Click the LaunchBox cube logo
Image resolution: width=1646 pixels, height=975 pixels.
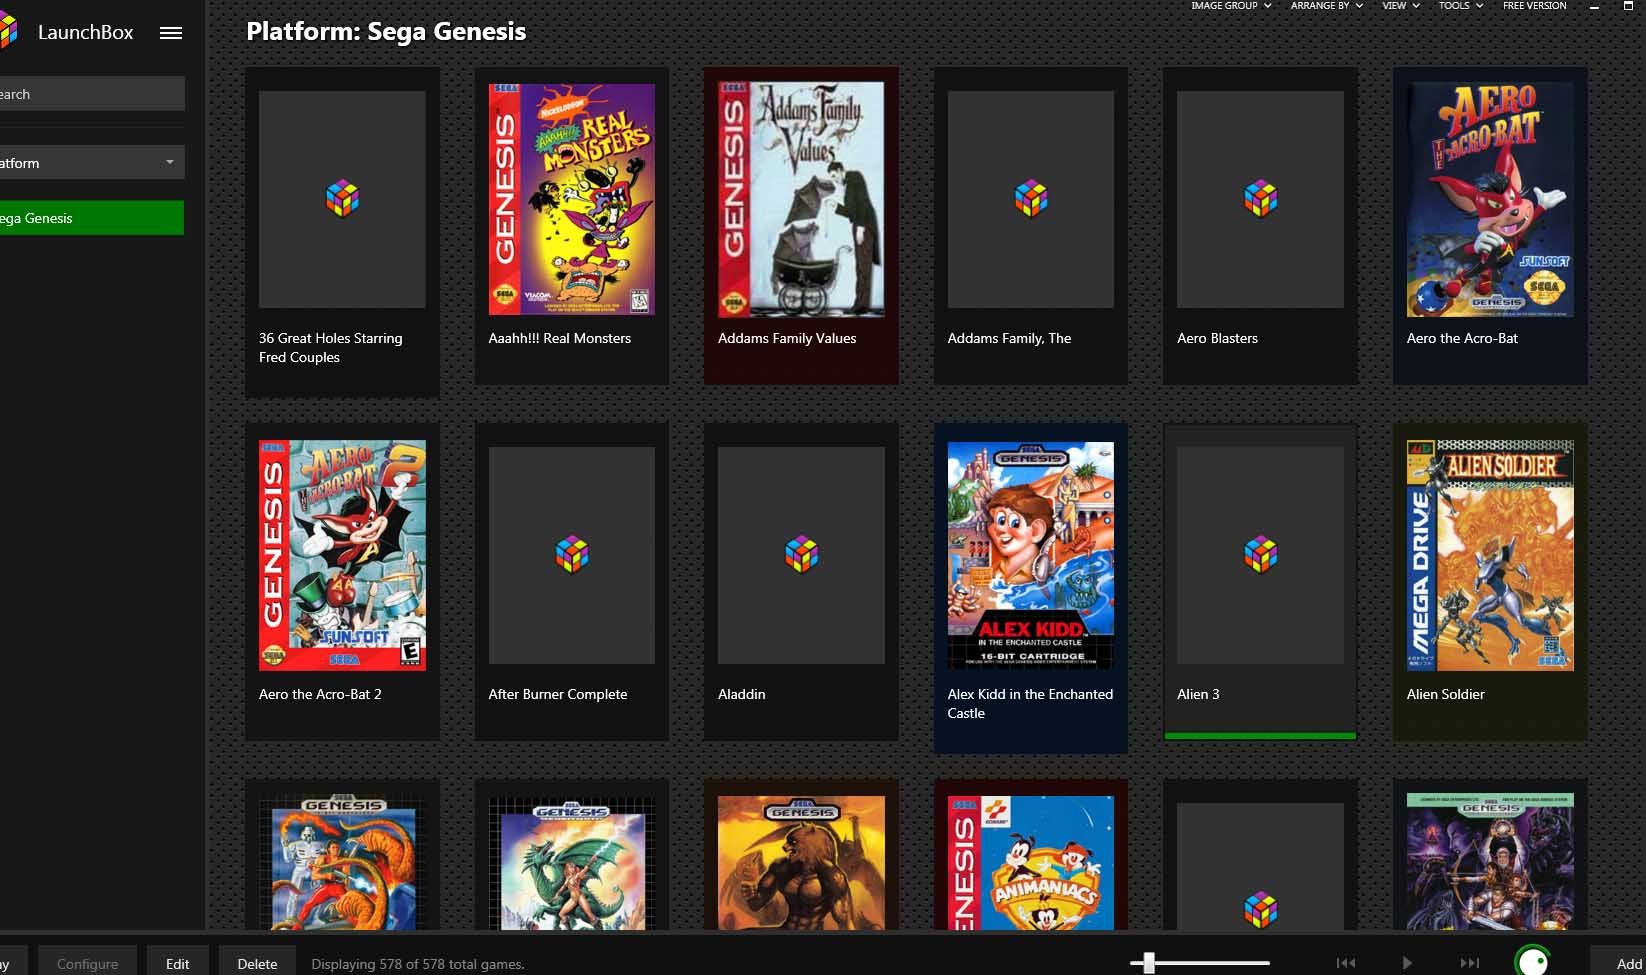tap(8, 32)
